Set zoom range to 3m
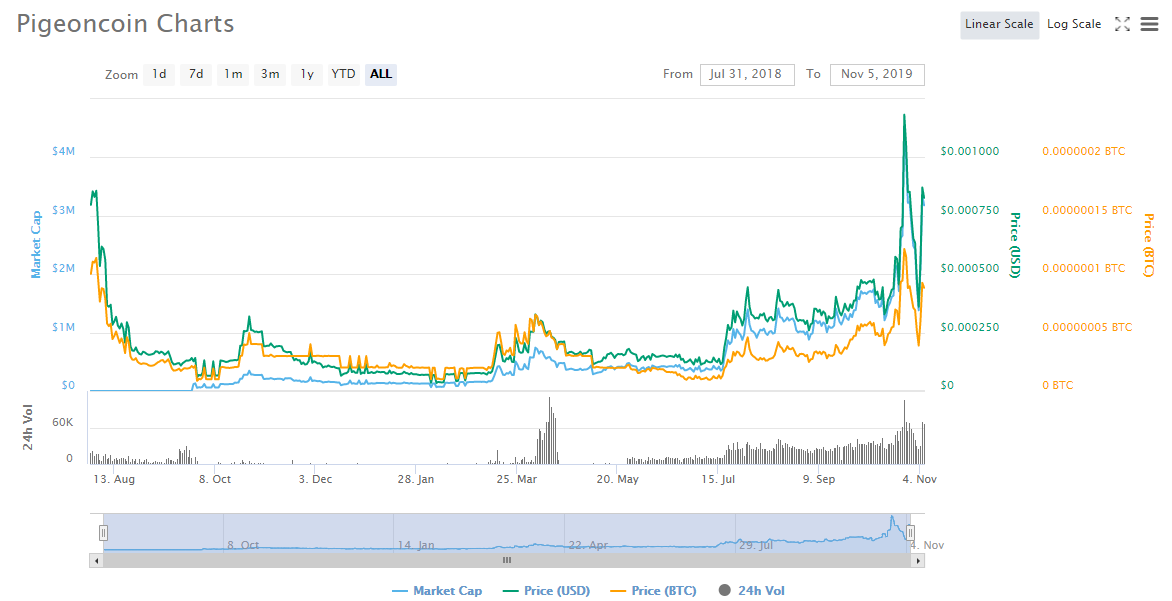 click(270, 74)
